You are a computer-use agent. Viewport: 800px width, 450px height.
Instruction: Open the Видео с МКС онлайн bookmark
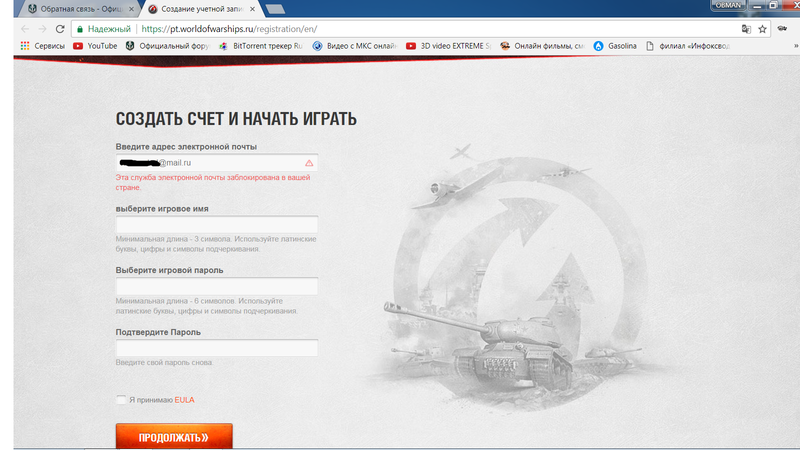coord(355,46)
